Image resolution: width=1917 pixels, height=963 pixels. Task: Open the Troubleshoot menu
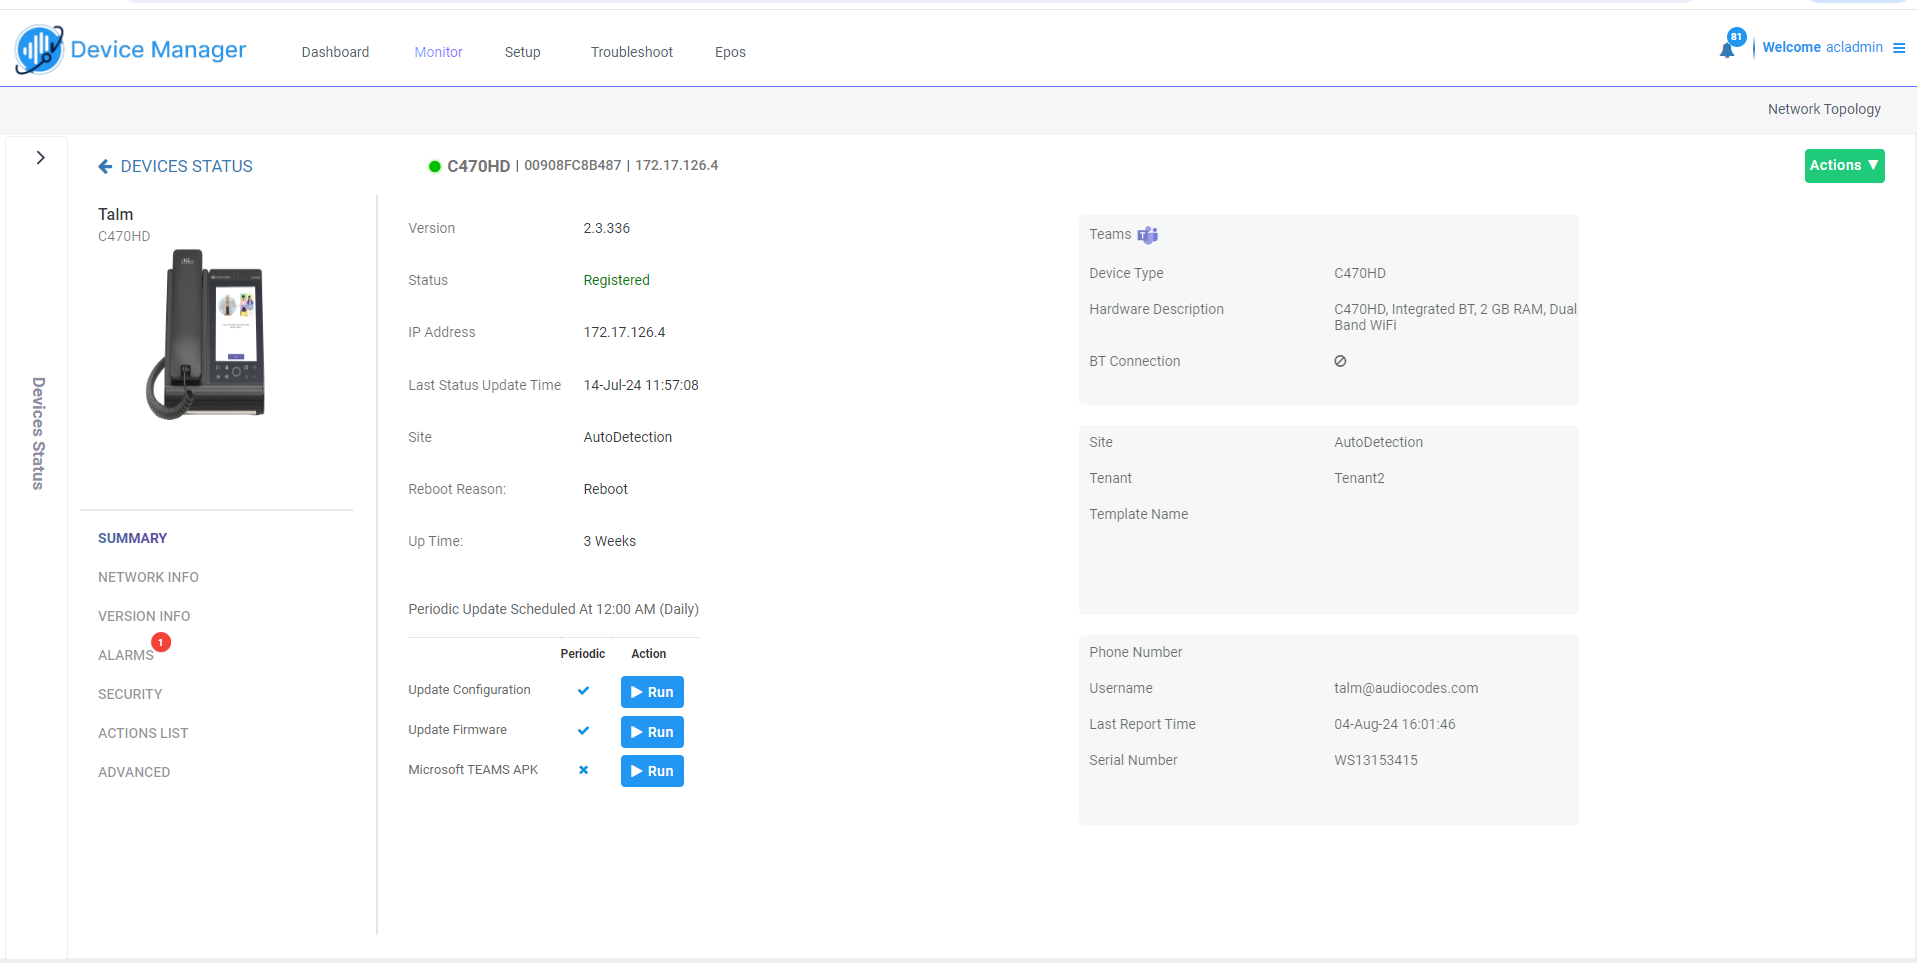[x=631, y=52]
